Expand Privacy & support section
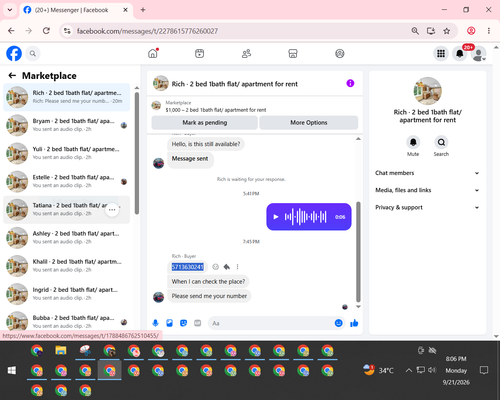500x400 pixels. click(x=427, y=207)
